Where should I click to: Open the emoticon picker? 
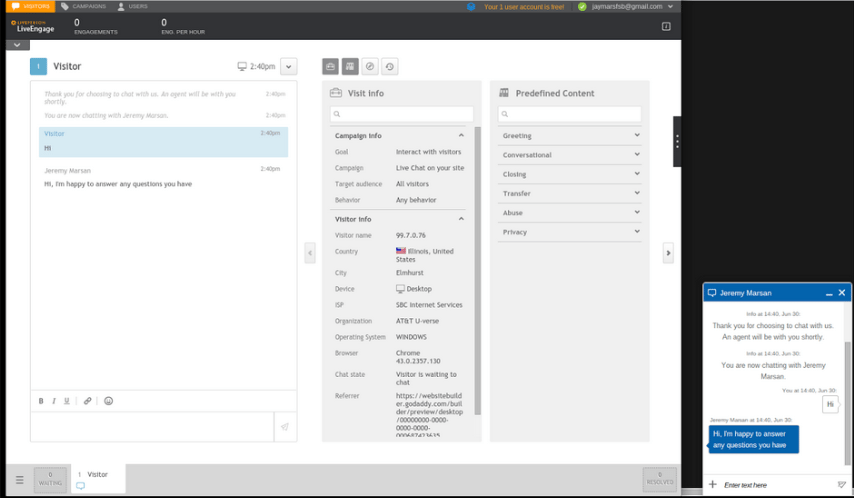108,401
